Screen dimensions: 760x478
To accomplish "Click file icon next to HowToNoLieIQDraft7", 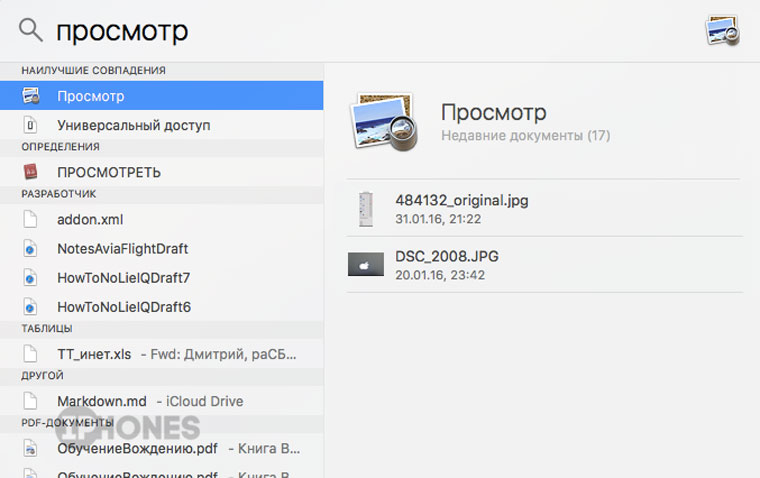I will (30, 278).
